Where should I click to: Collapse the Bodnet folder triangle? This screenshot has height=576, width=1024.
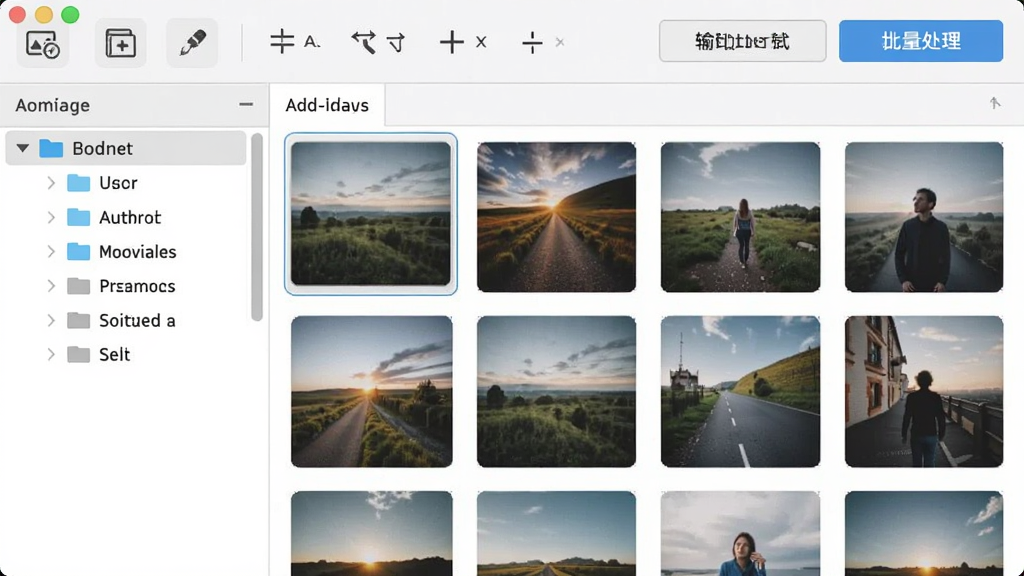coord(22,148)
